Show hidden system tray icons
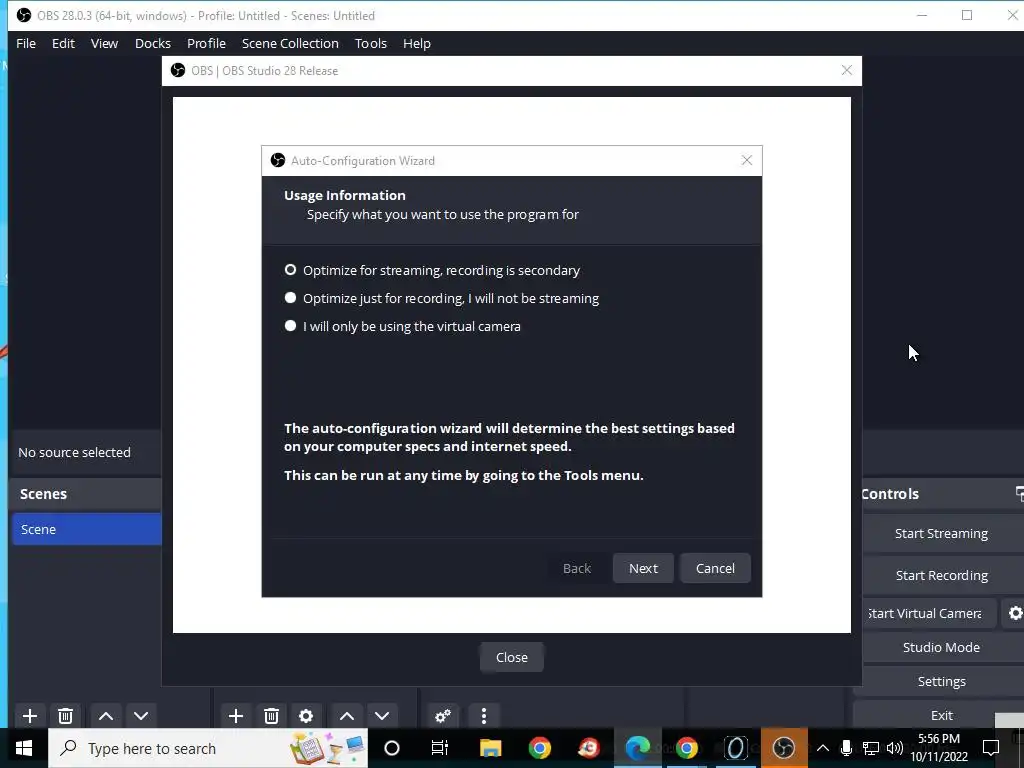 823,748
